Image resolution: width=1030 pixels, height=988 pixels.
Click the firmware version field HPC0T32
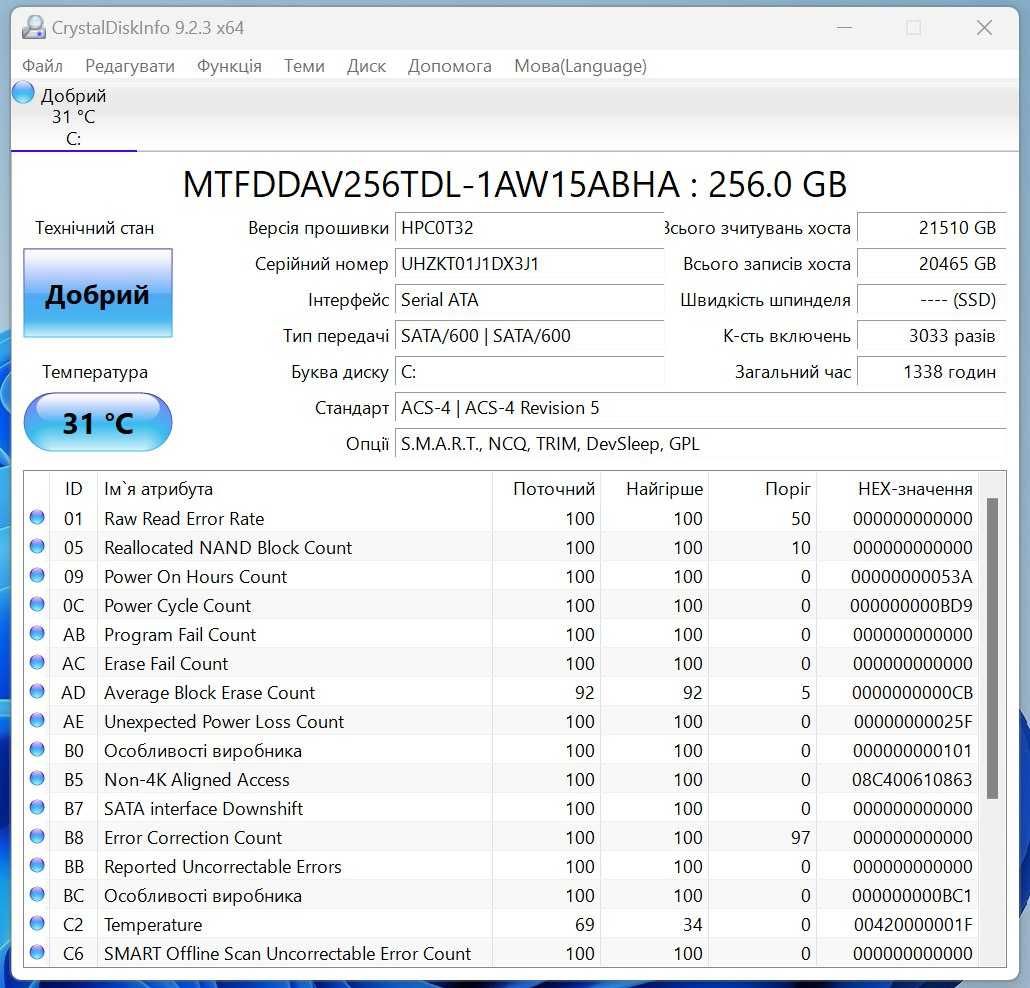[529, 228]
